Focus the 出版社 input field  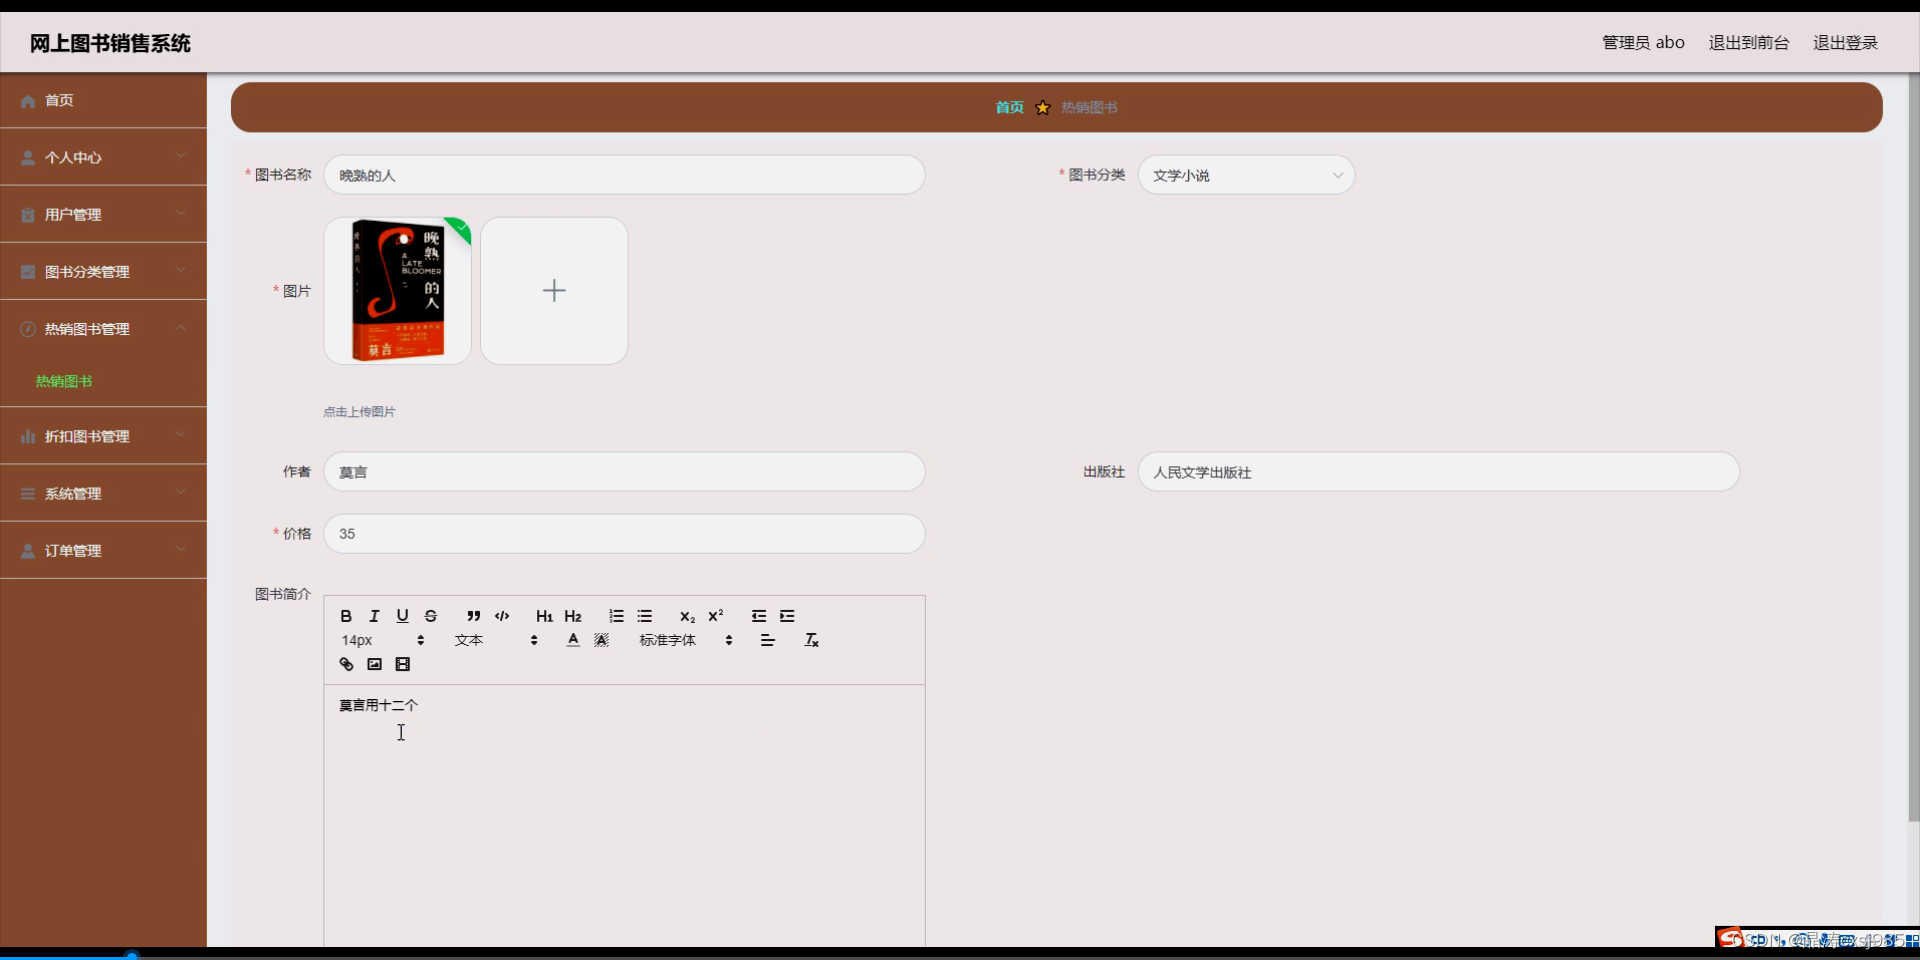click(1438, 472)
